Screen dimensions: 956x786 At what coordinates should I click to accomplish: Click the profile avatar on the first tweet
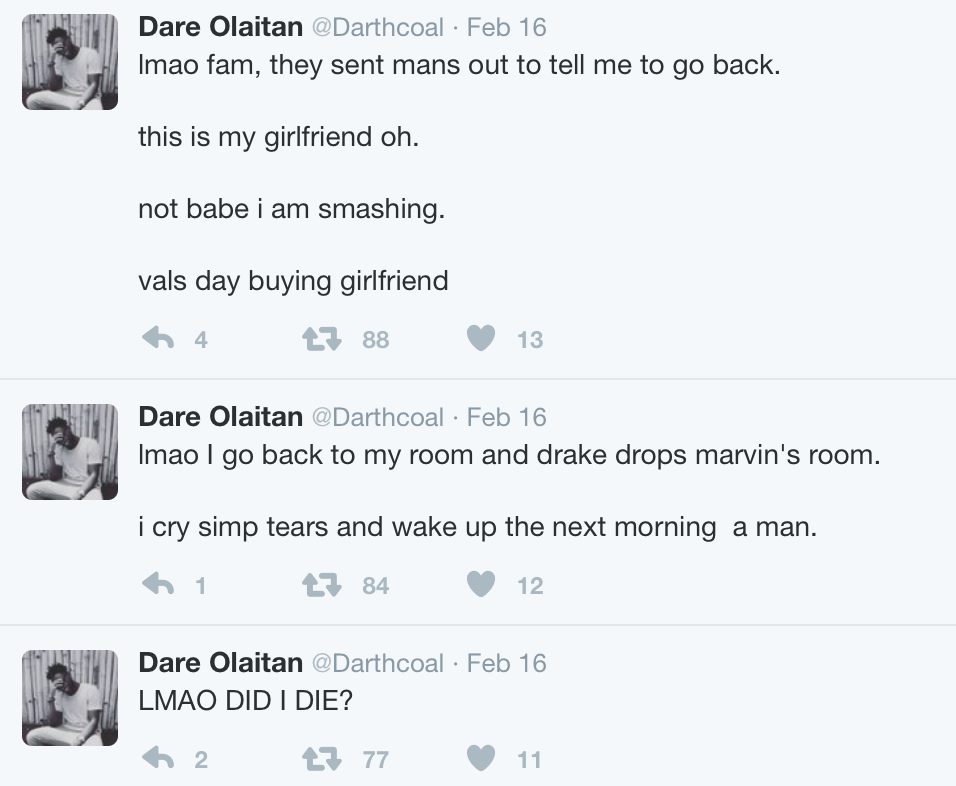coord(70,62)
